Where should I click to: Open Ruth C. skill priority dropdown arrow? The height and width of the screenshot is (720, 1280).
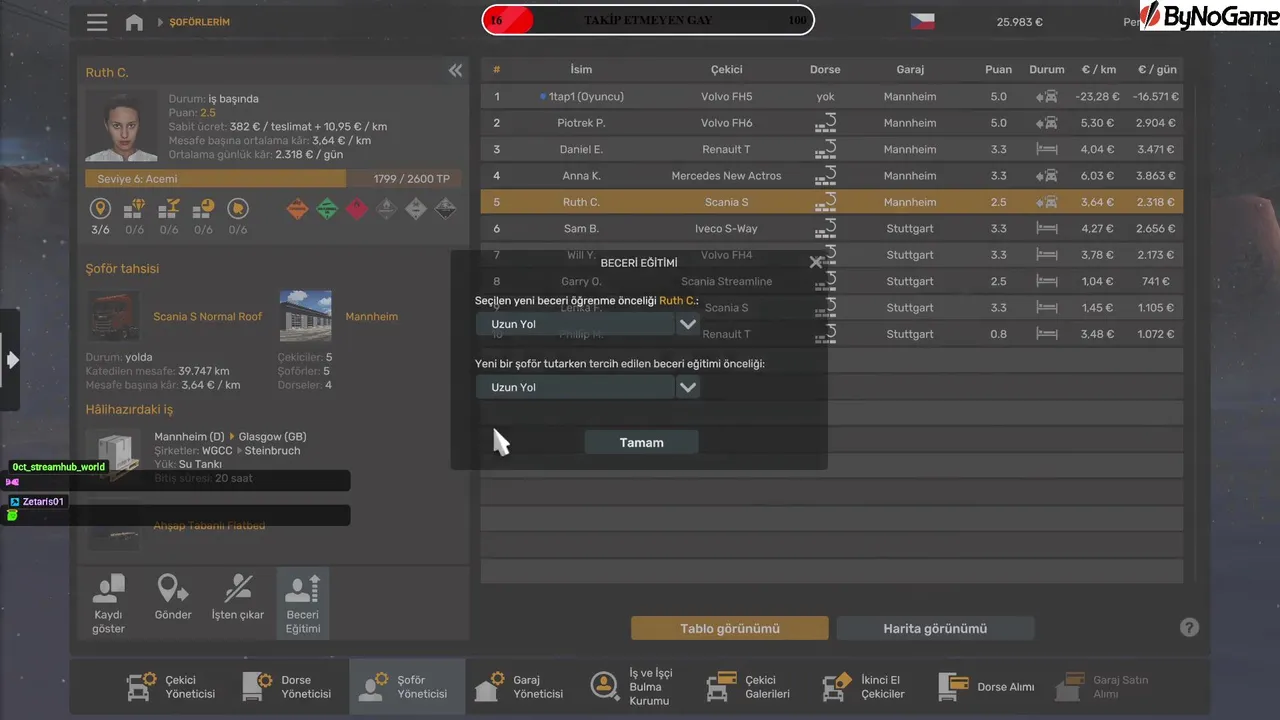point(687,324)
